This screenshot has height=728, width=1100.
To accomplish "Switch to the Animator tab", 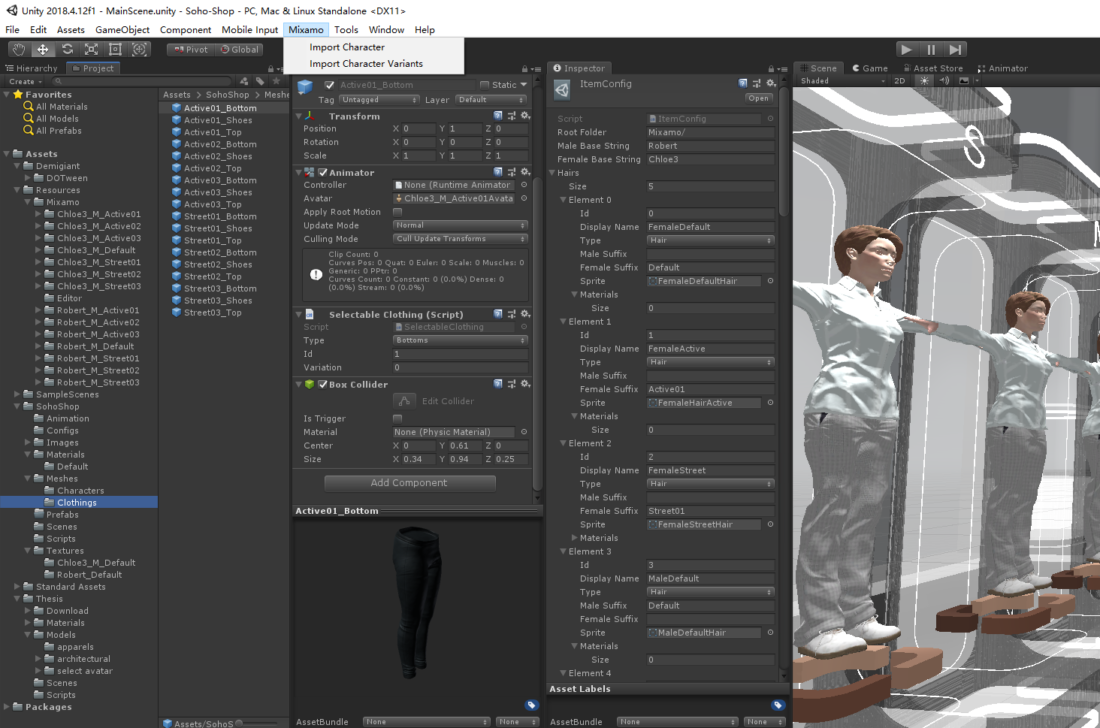I will click(1002, 68).
